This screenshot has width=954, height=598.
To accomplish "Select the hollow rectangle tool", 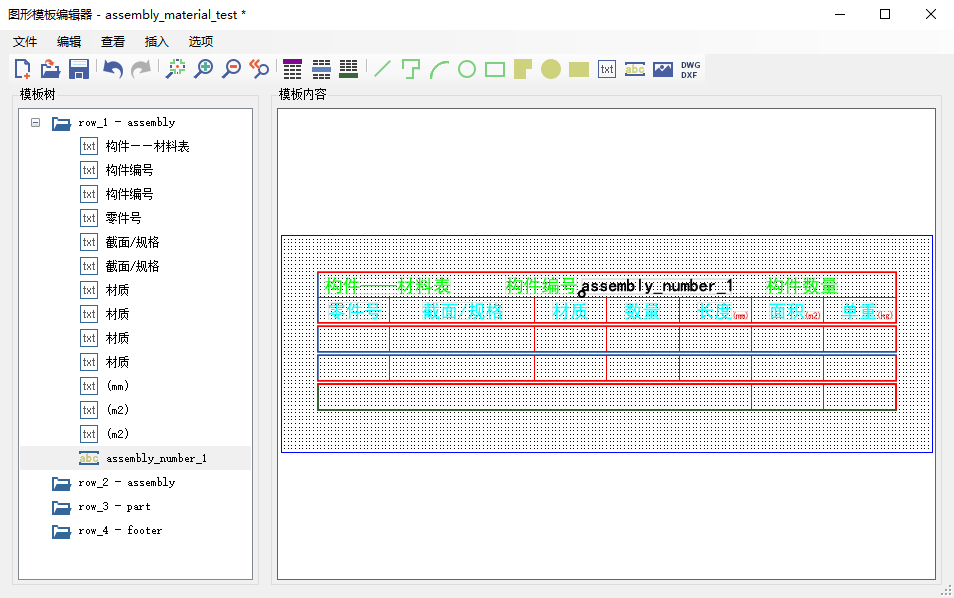I will 495,69.
